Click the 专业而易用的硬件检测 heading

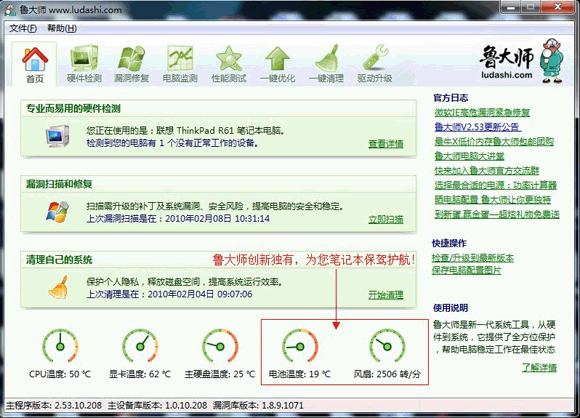pyautogui.click(x=73, y=109)
